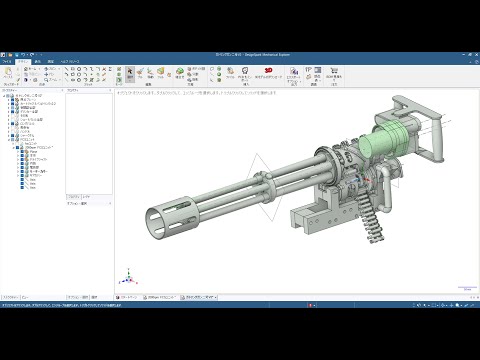Switch to Sketch mode icon
480x360 pixels.
tap(119, 69)
